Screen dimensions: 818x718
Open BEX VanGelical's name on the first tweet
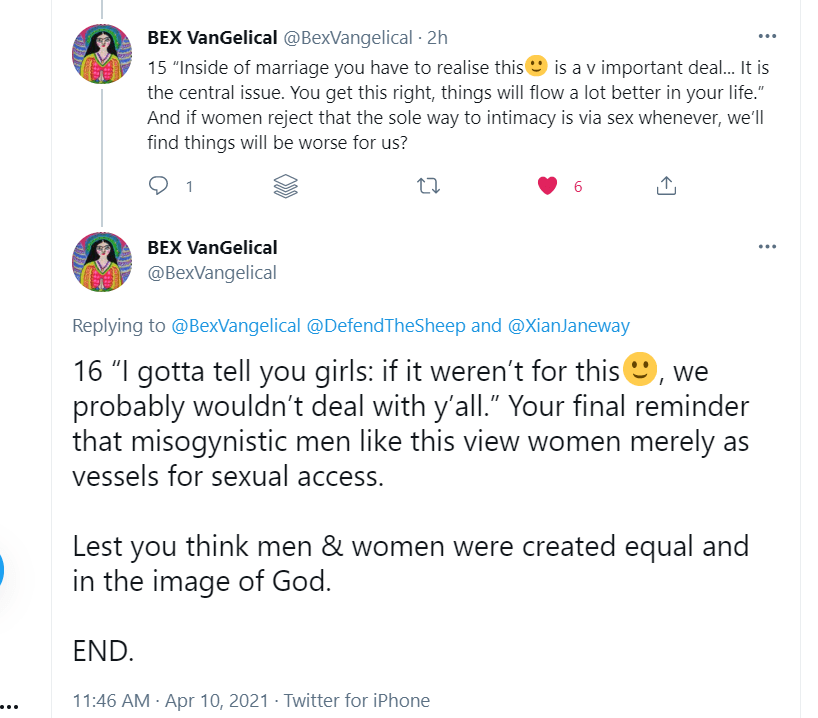point(212,38)
